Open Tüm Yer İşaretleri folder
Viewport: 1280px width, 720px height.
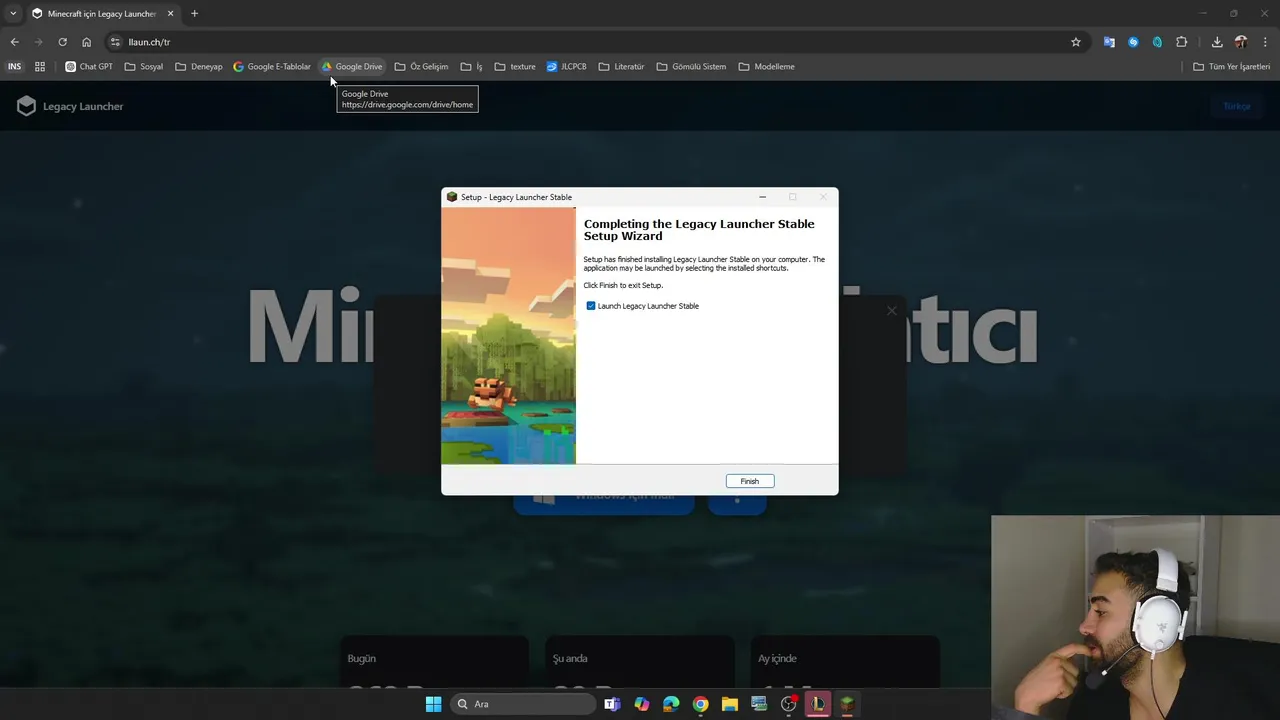[x=1232, y=67]
